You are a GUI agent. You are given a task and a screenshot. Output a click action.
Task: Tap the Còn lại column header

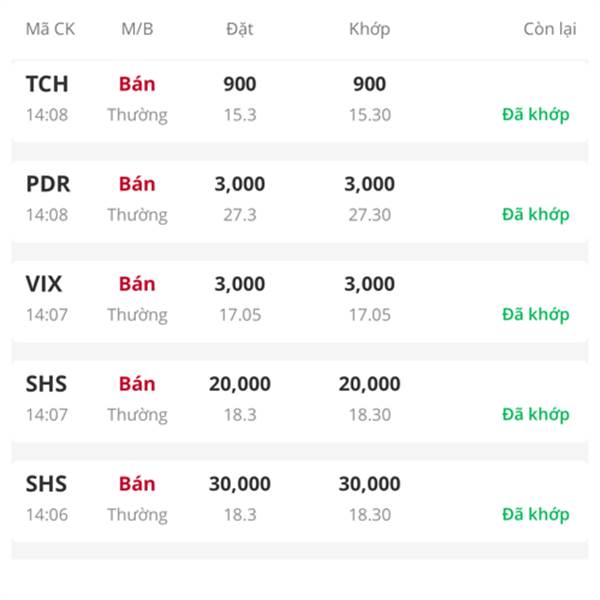point(549,28)
